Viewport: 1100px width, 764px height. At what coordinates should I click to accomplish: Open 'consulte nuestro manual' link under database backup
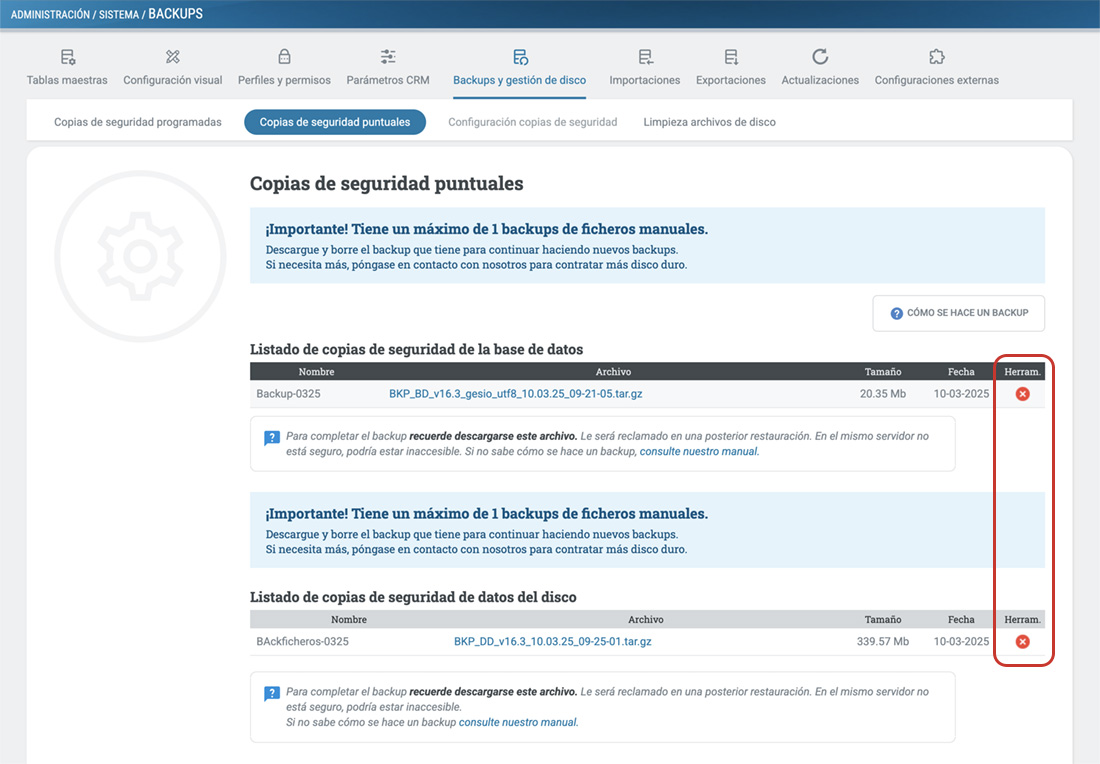coord(699,451)
